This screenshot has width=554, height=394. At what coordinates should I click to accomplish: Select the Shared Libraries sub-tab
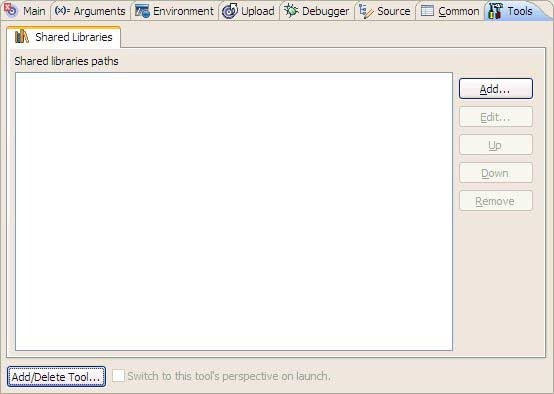point(64,37)
